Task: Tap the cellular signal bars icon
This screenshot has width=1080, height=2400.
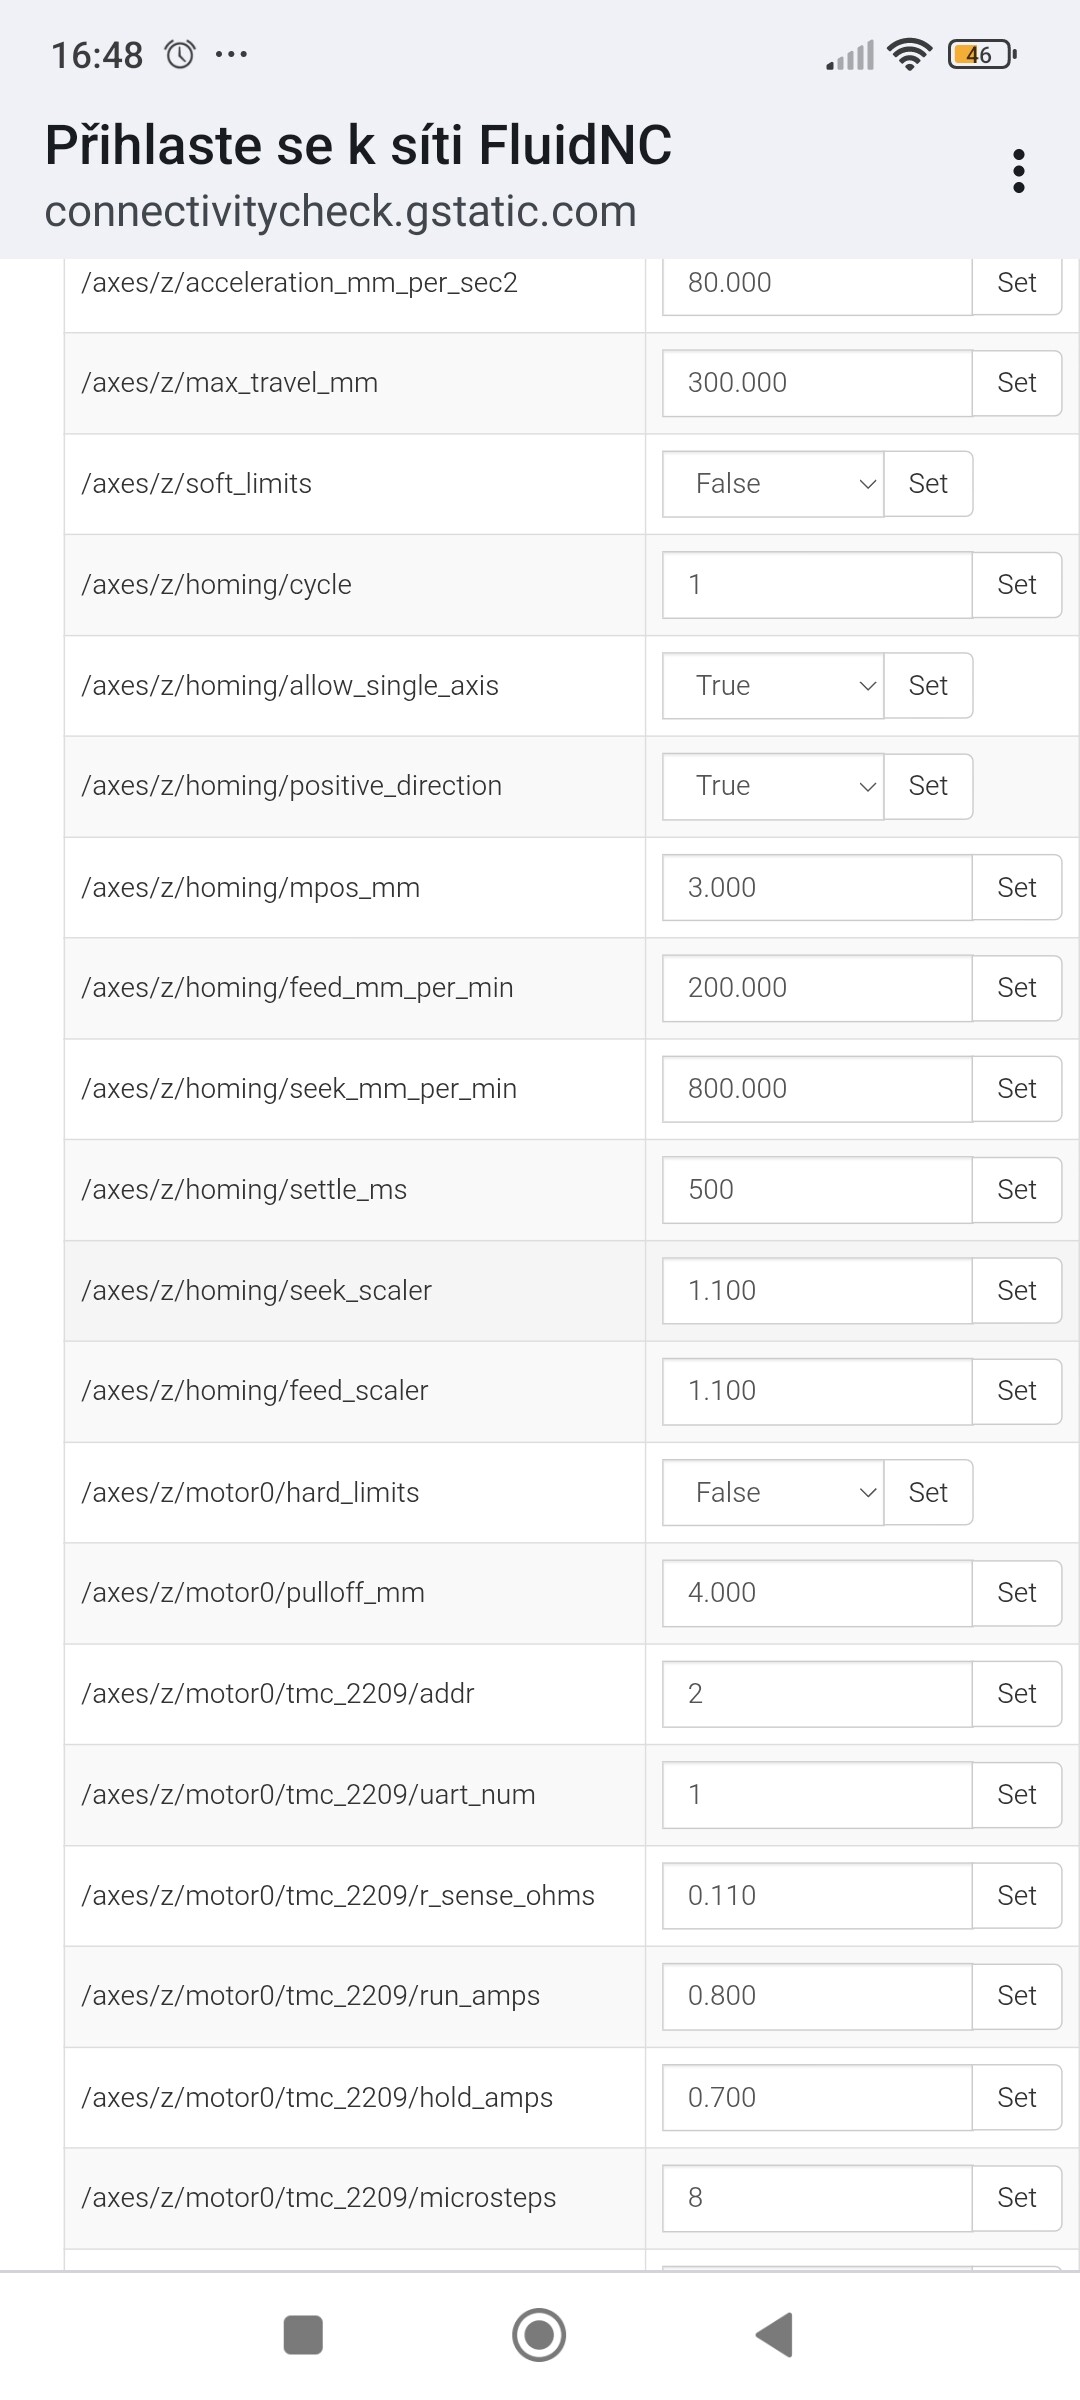Action: [850, 55]
